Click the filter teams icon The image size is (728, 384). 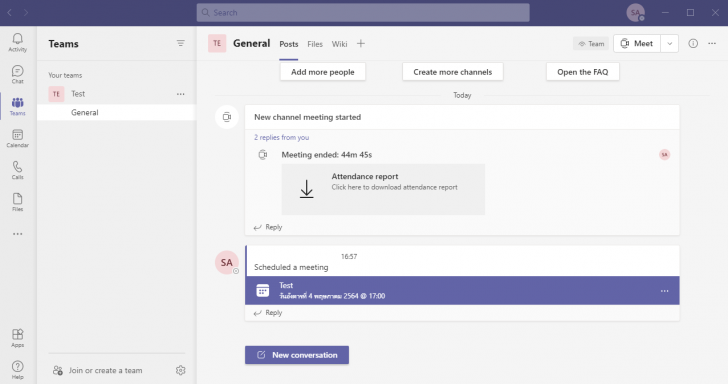[181, 43]
